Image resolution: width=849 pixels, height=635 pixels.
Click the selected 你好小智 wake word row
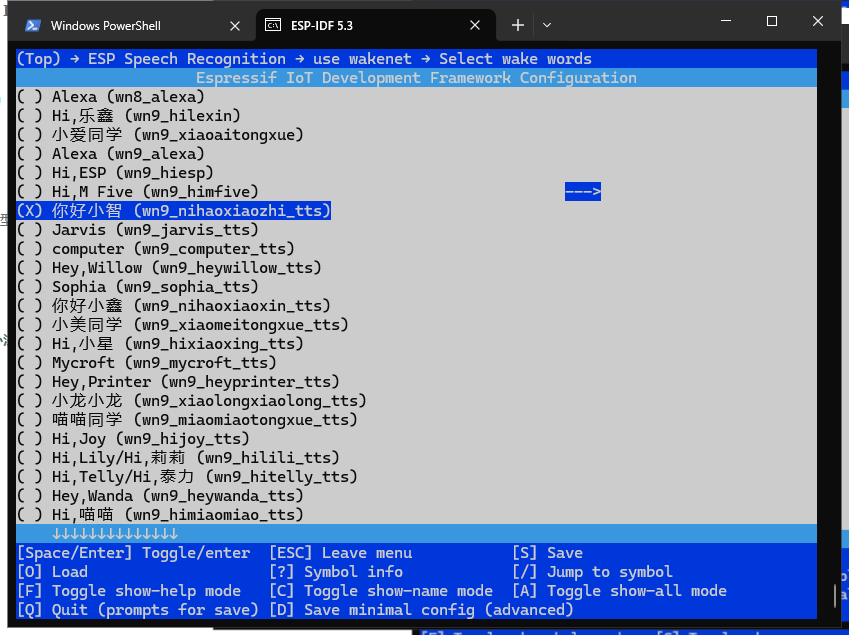point(173,211)
